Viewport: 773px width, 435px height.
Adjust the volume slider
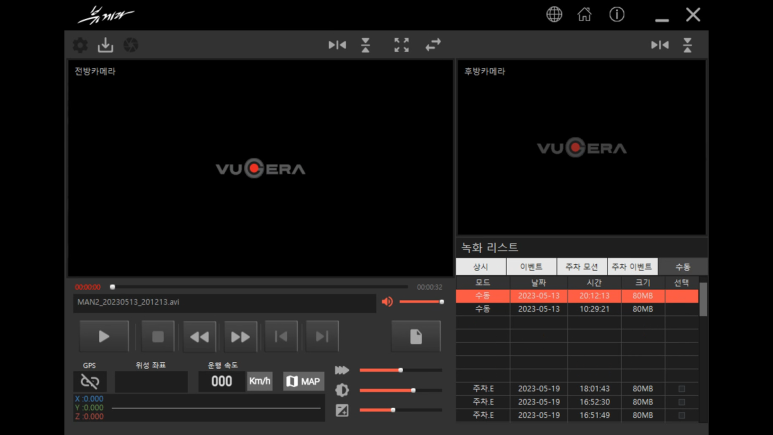(421, 301)
